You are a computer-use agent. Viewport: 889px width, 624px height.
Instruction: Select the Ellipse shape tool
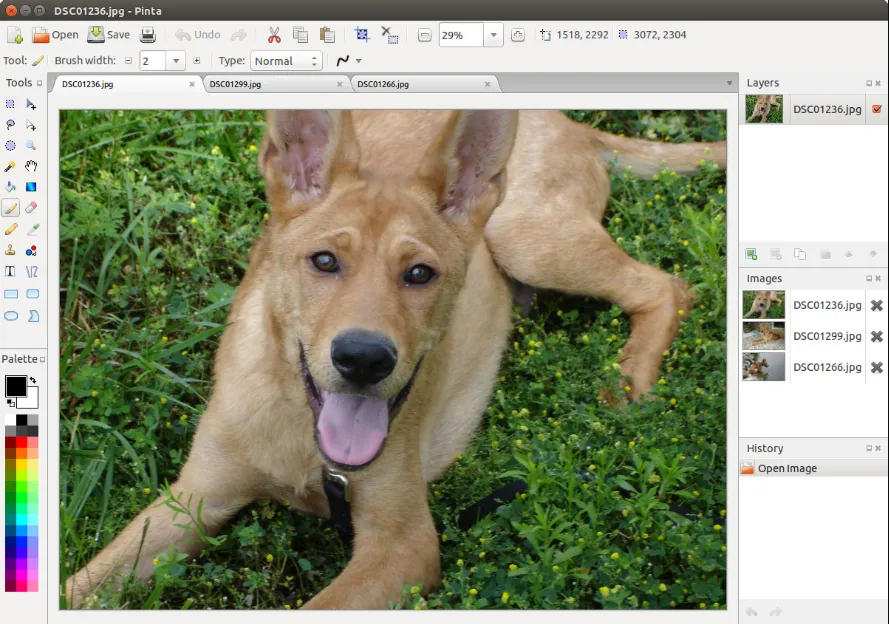coord(11,314)
